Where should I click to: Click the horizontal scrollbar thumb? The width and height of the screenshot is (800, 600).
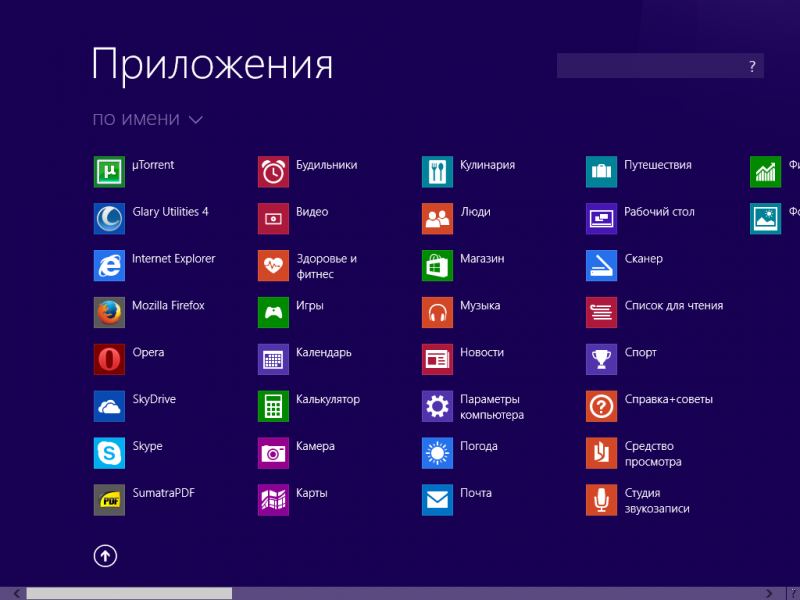pyautogui.click(x=129, y=593)
